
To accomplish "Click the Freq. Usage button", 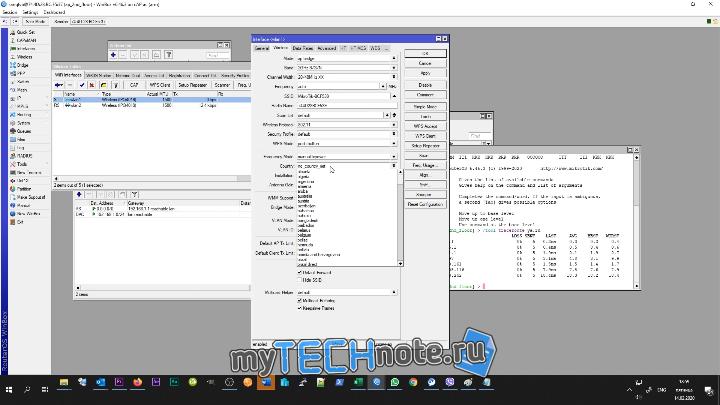I will point(425,165).
